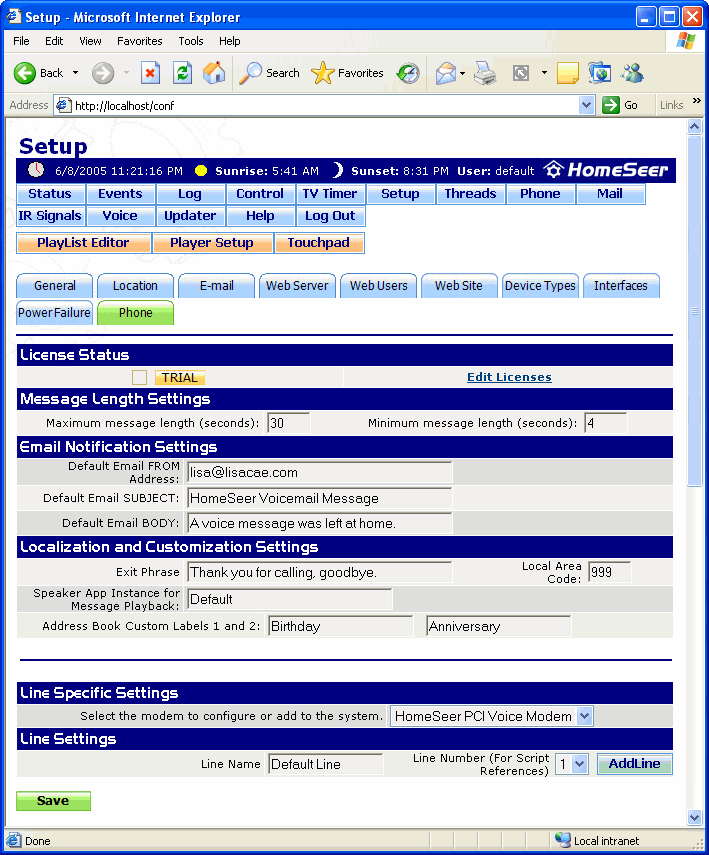Open the Search magnifier icon
709x855 pixels.
click(x=250, y=73)
